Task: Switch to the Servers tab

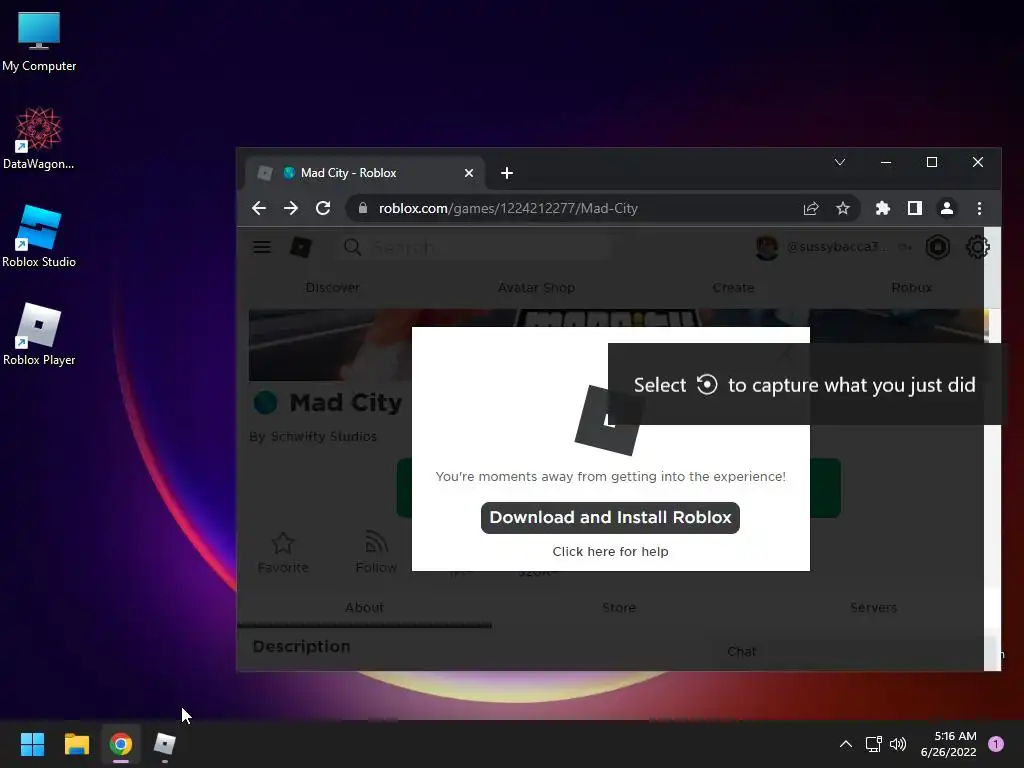Action: coord(874,607)
